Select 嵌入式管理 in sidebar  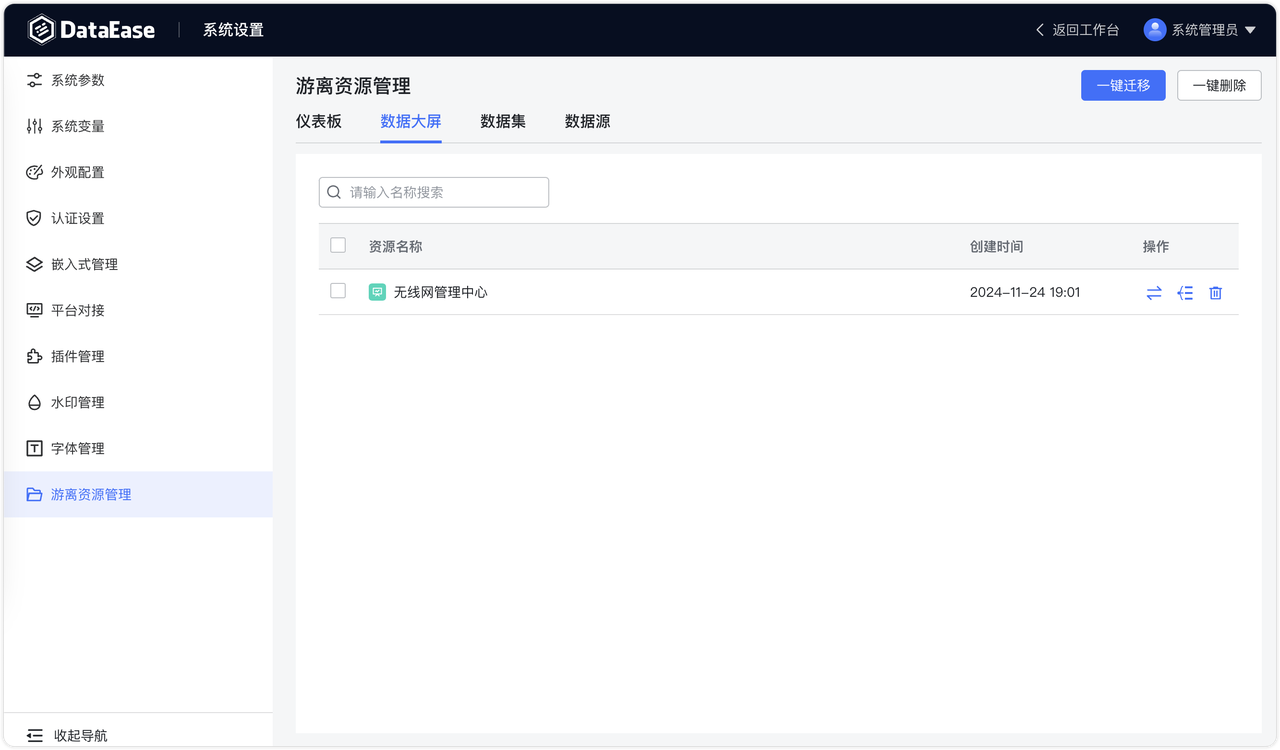tap(138, 264)
